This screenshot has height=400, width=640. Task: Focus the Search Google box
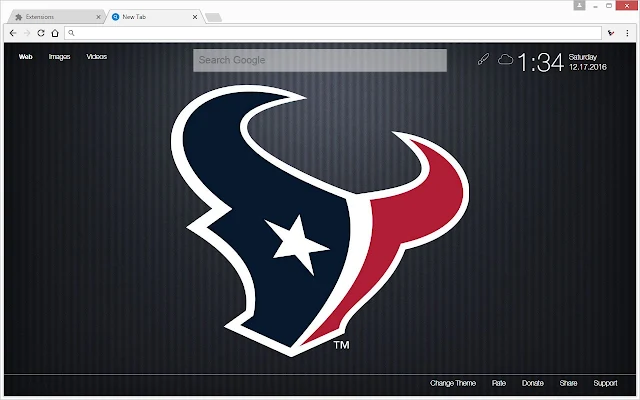pyautogui.click(x=320, y=60)
